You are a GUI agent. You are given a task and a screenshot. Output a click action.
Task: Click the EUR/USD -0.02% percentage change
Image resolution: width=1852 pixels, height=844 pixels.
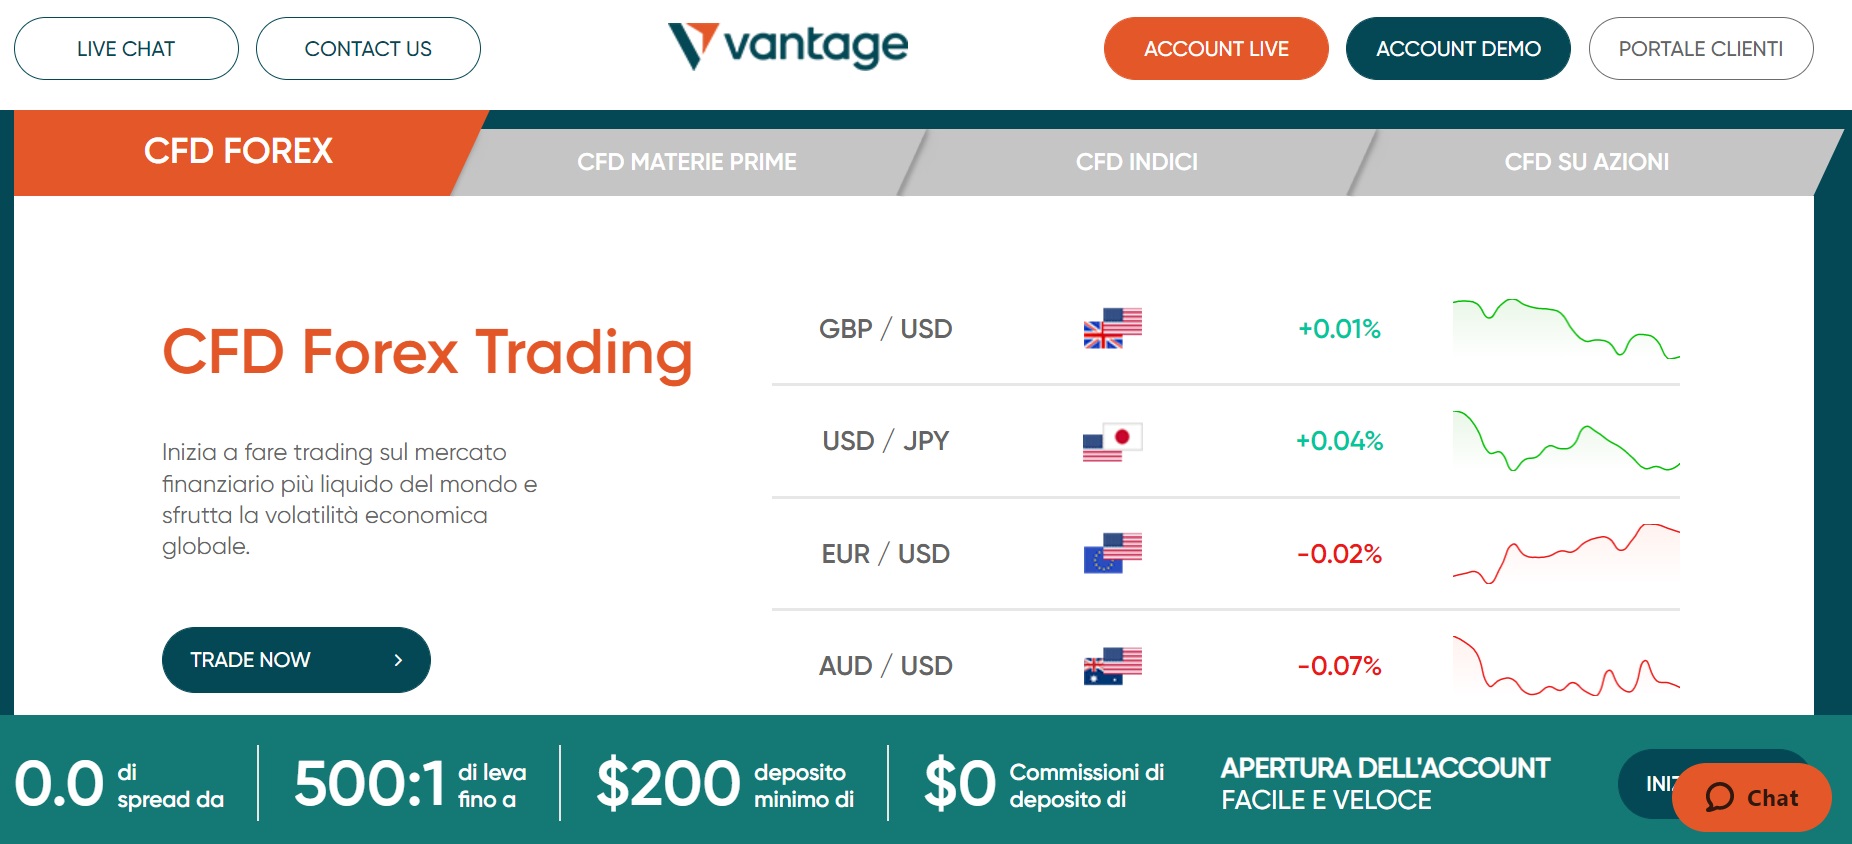click(1340, 553)
